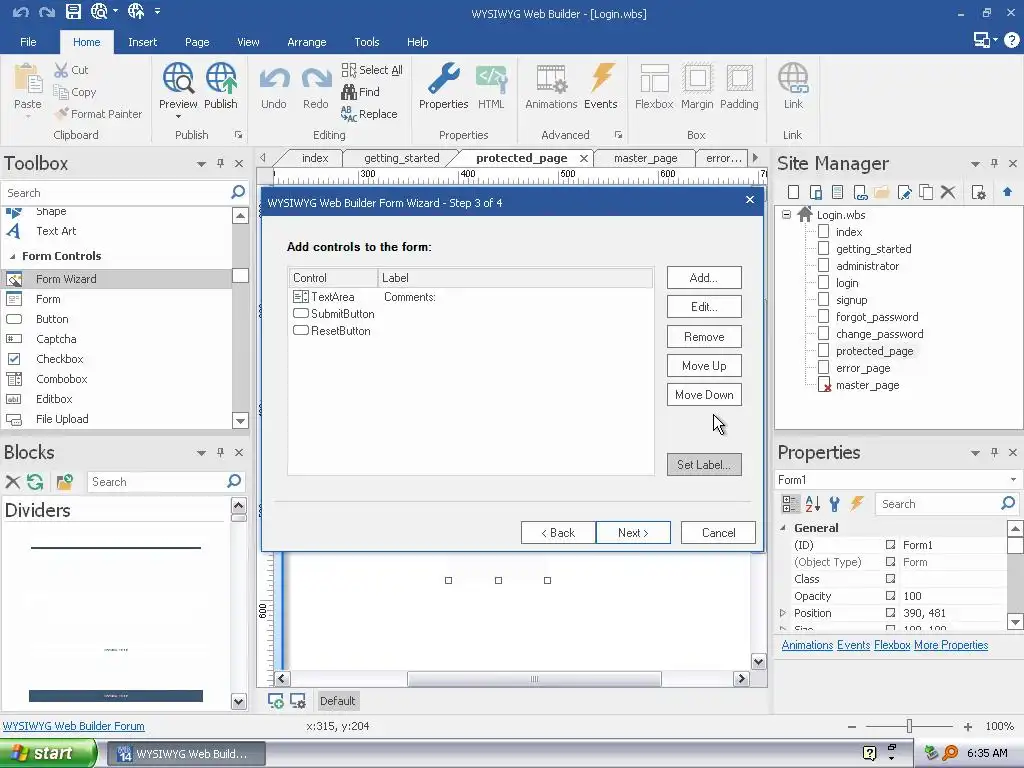This screenshot has width=1024, height=768.
Task: Open Preview globe icon
Action: [178, 79]
